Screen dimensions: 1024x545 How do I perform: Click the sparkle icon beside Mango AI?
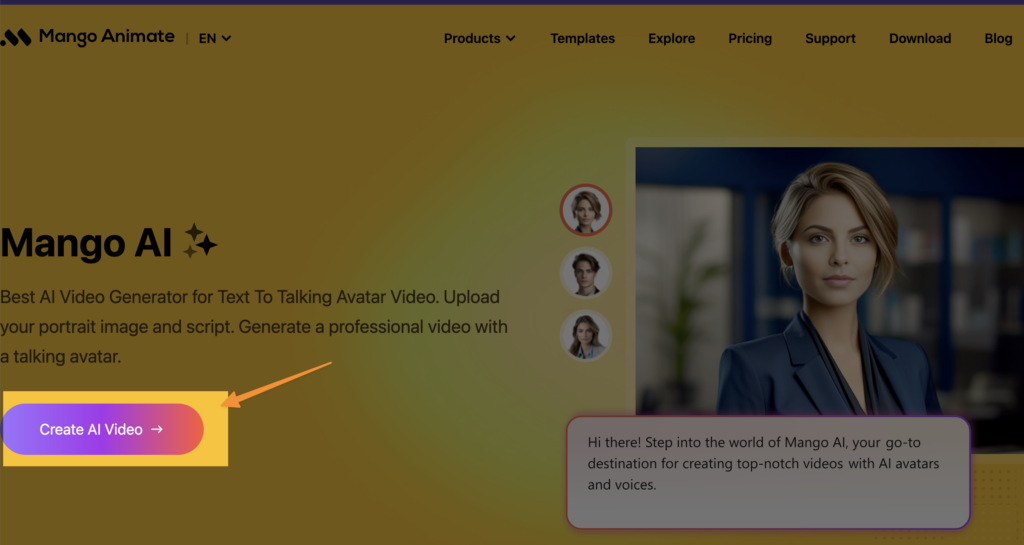tap(200, 242)
